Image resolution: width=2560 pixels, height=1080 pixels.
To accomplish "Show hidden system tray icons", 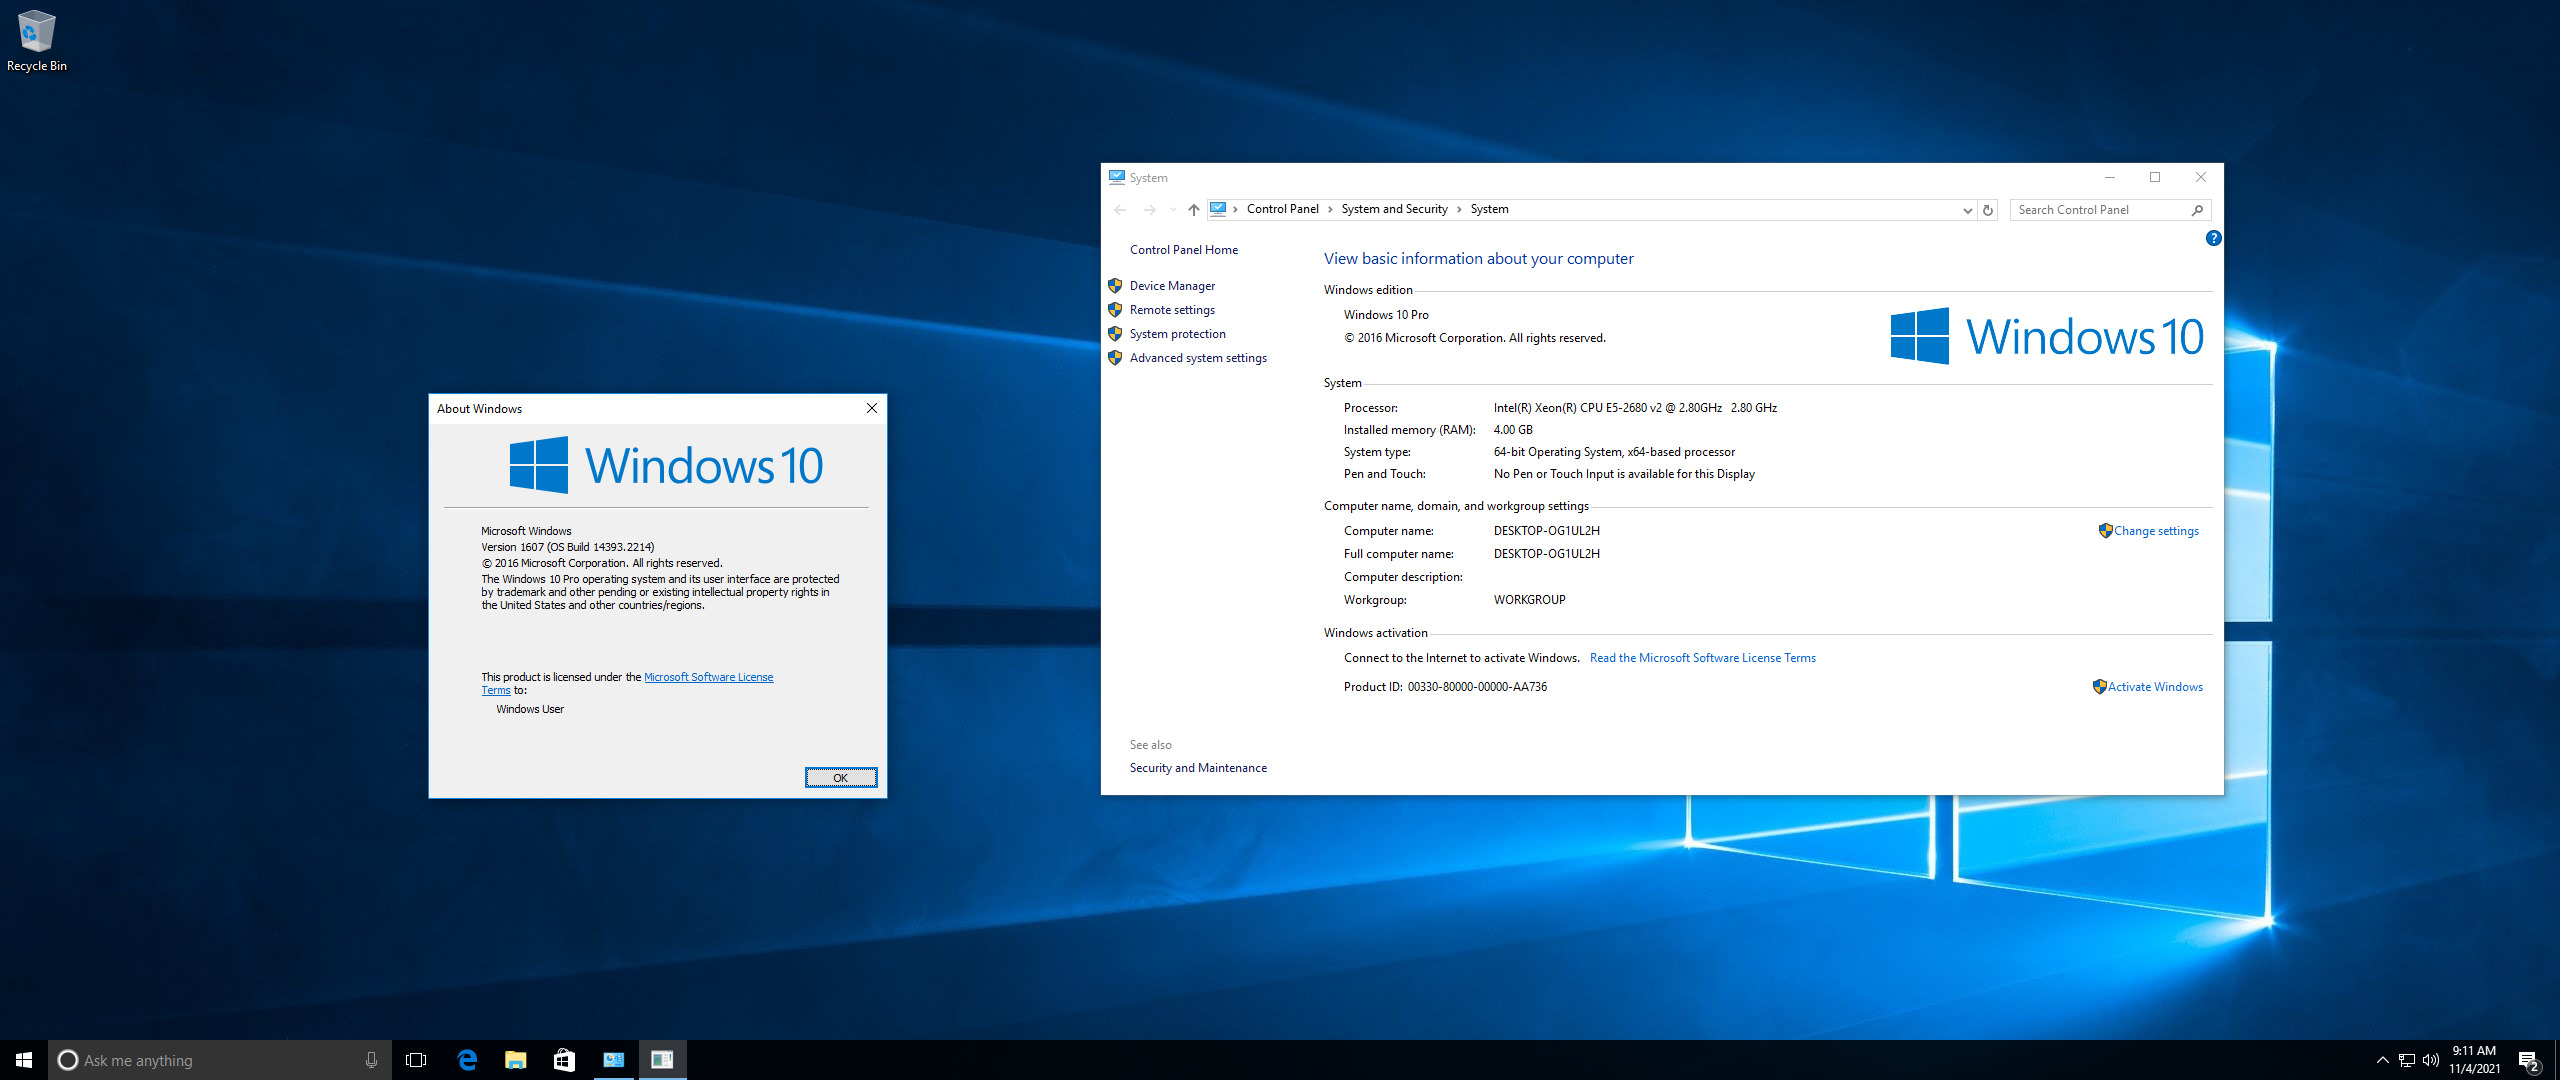I will click(2382, 1060).
